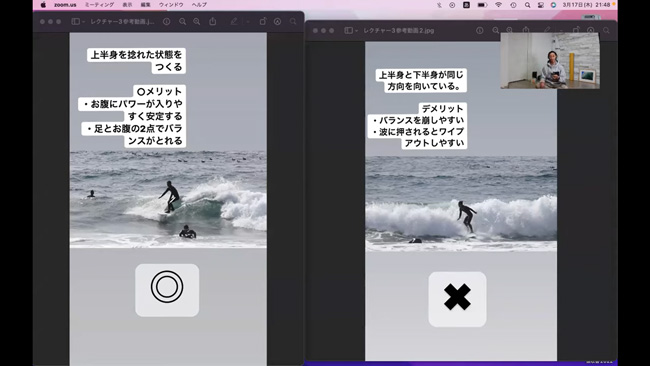
Task: Click the left window title レクチャー3参考動画
Action: tap(122, 22)
